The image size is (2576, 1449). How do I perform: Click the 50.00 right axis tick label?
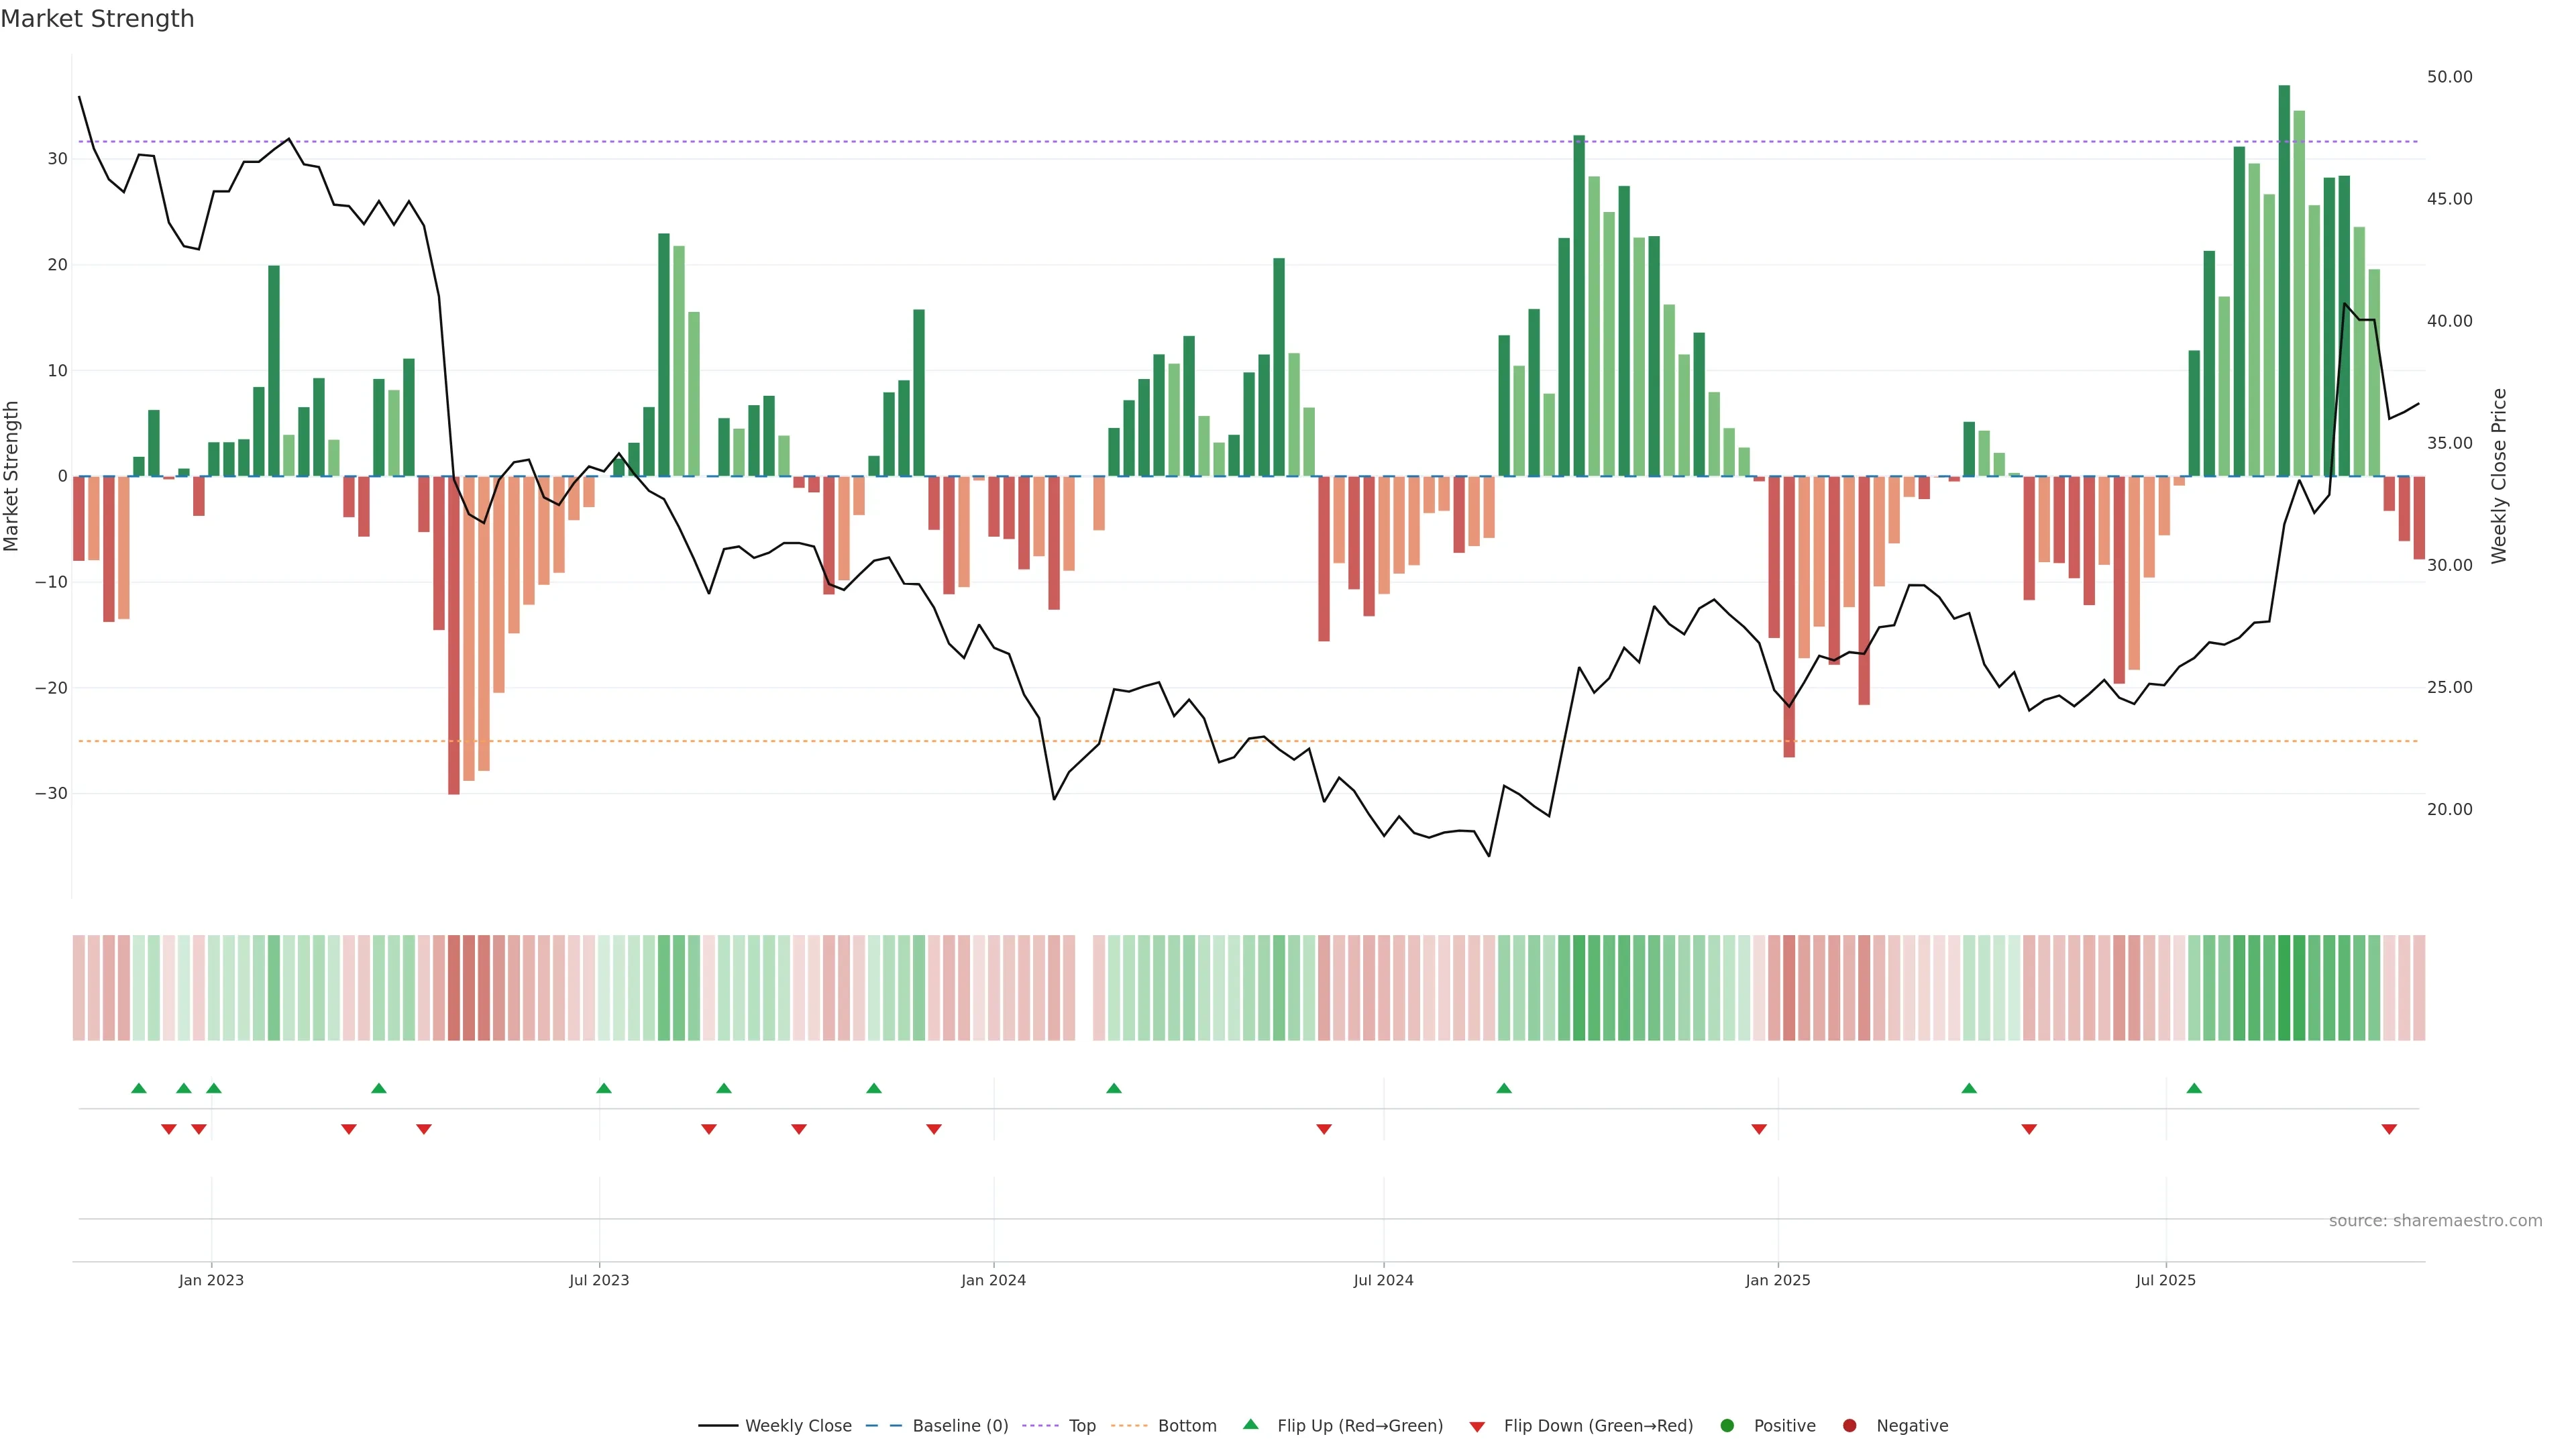click(2449, 77)
